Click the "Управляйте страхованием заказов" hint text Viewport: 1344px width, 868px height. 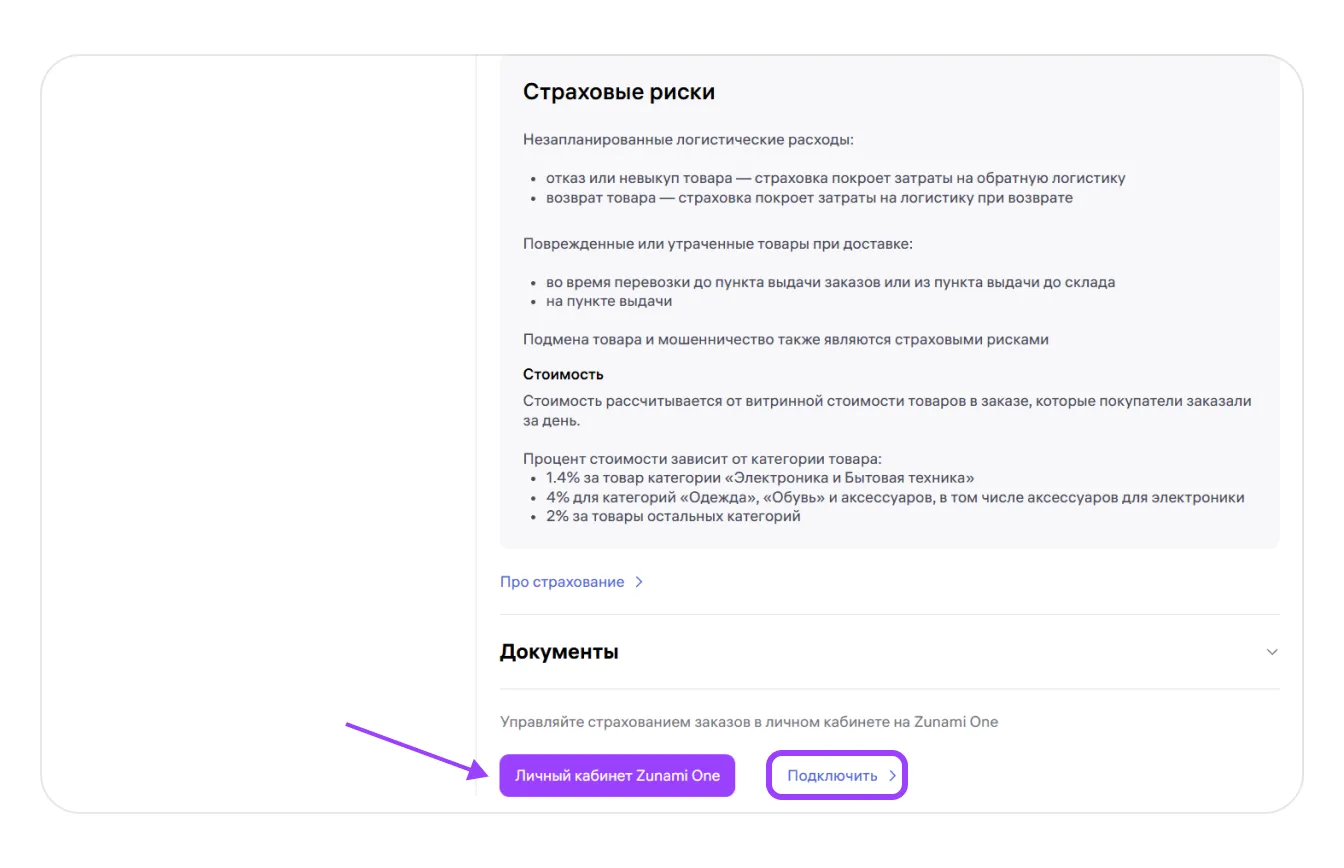click(748, 721)
